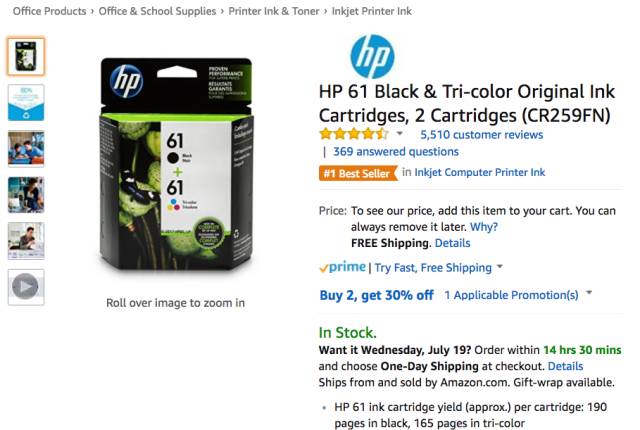This screenshot has width=640, height=430.
Task: Expand the Applicable Promotion(s) arrow
Action: pyautogui.click(x=589, y=293)
